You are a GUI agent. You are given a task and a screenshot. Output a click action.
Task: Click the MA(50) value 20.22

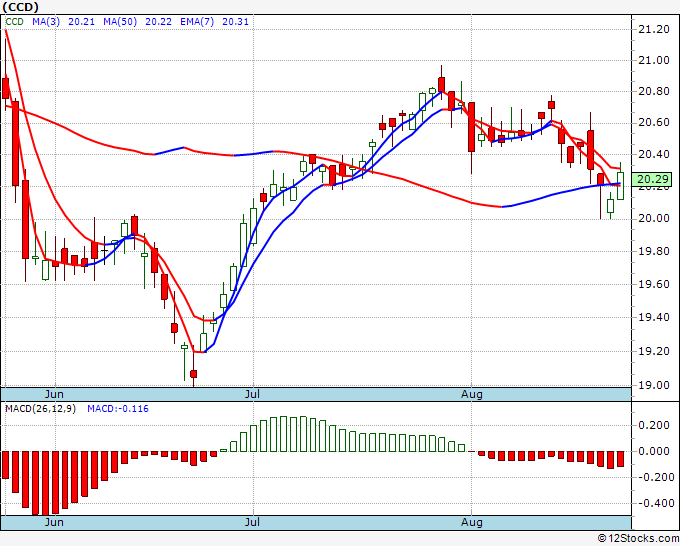[x=158, y=22]
